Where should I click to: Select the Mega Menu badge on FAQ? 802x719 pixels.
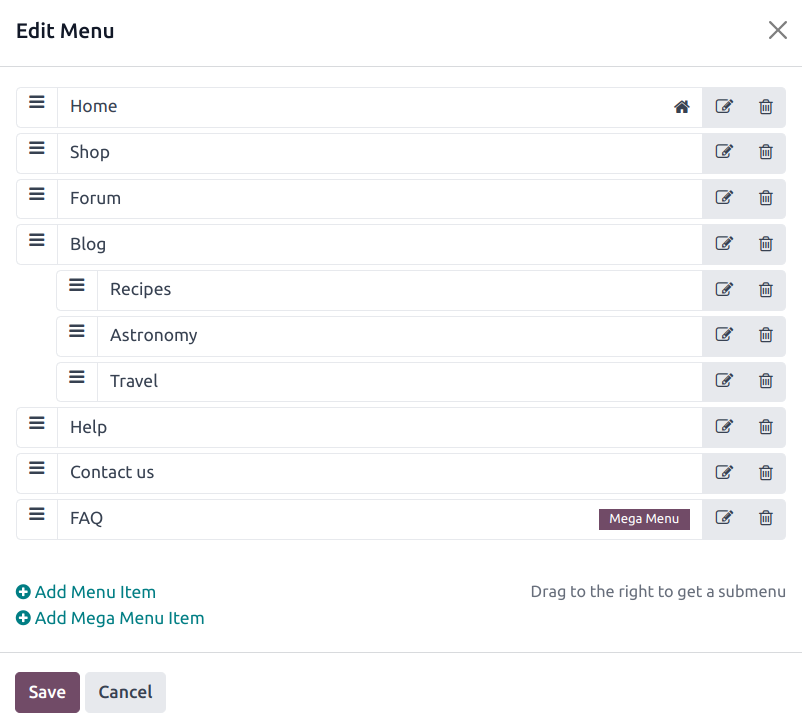click(x=644, y=519)
